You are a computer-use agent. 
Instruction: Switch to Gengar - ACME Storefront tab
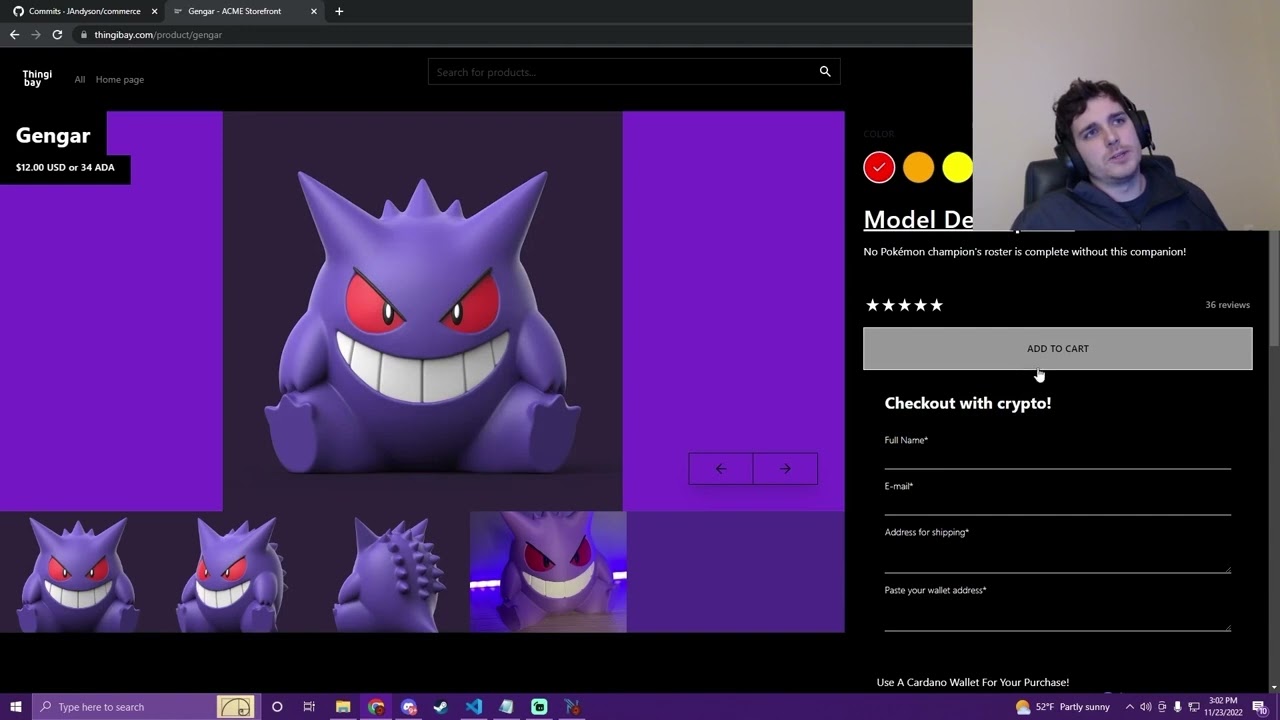pos(243,11)
